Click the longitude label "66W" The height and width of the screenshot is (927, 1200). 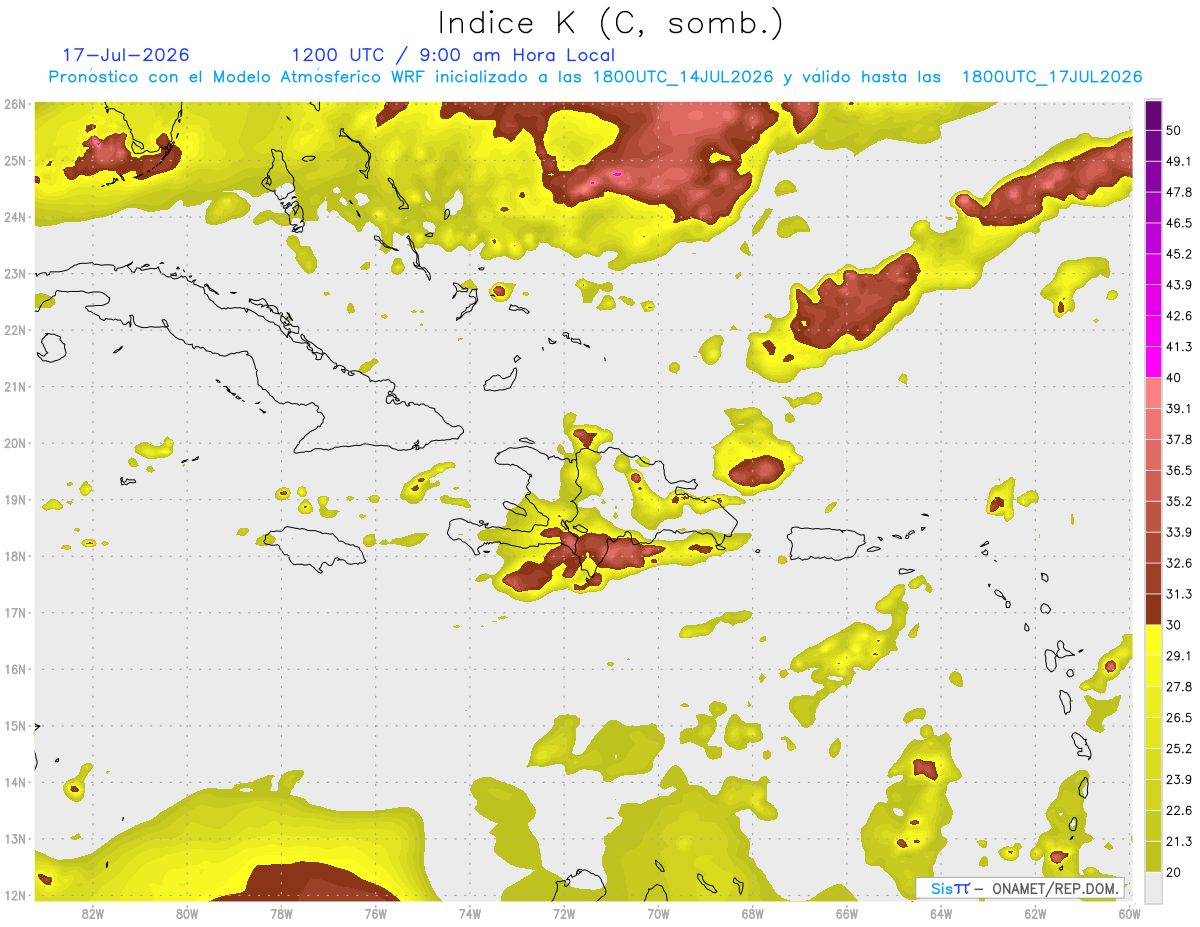pyautogui.click(x=846, y=913)
